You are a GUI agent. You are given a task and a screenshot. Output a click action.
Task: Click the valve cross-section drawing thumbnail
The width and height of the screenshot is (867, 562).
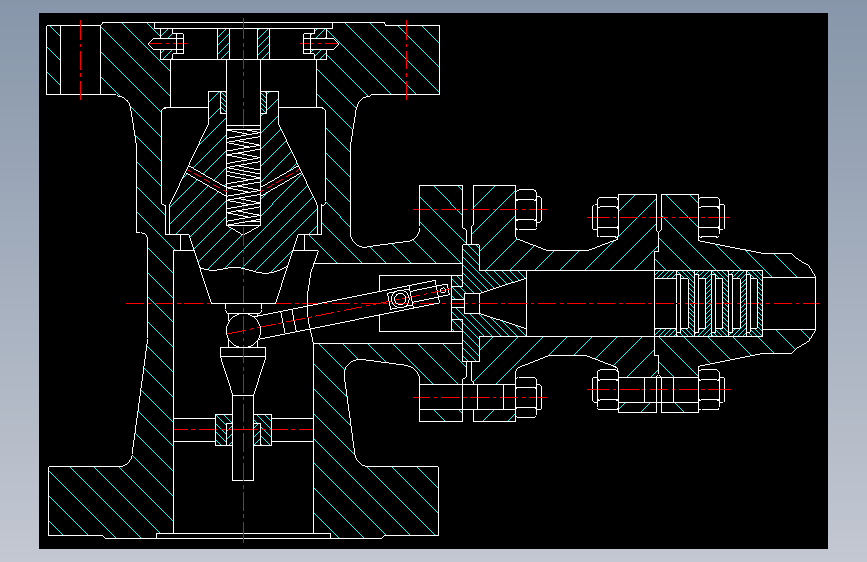pos(433,281)
